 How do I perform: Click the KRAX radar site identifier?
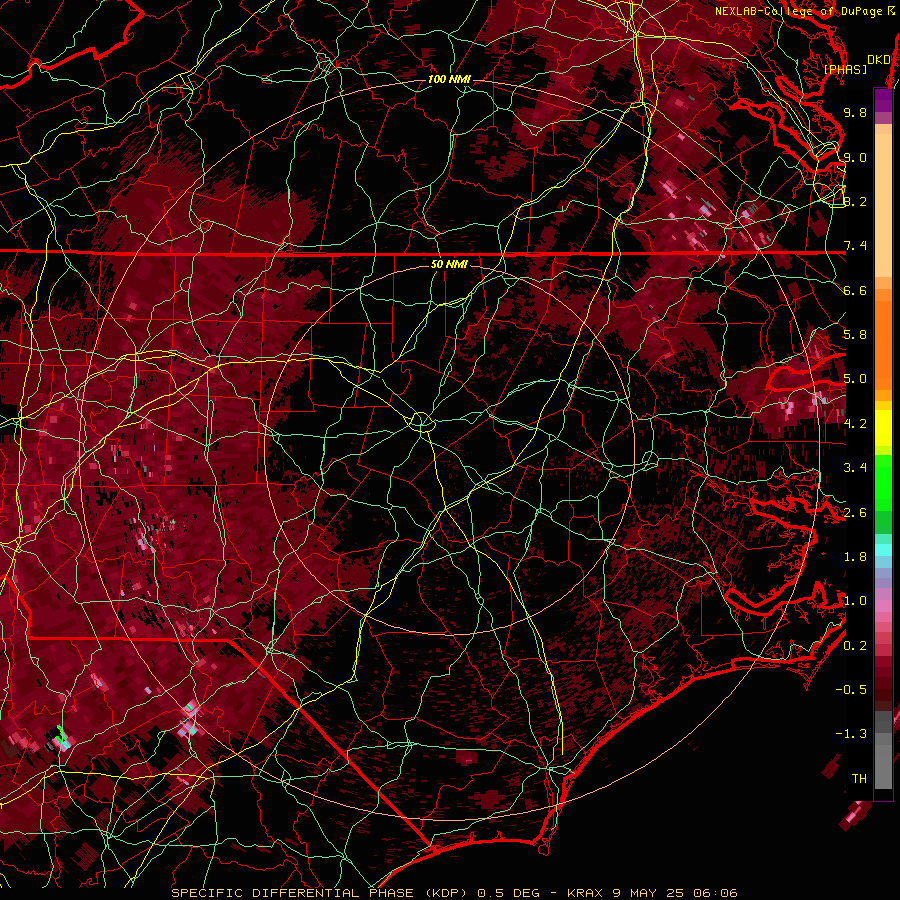[x=585, y=893]
